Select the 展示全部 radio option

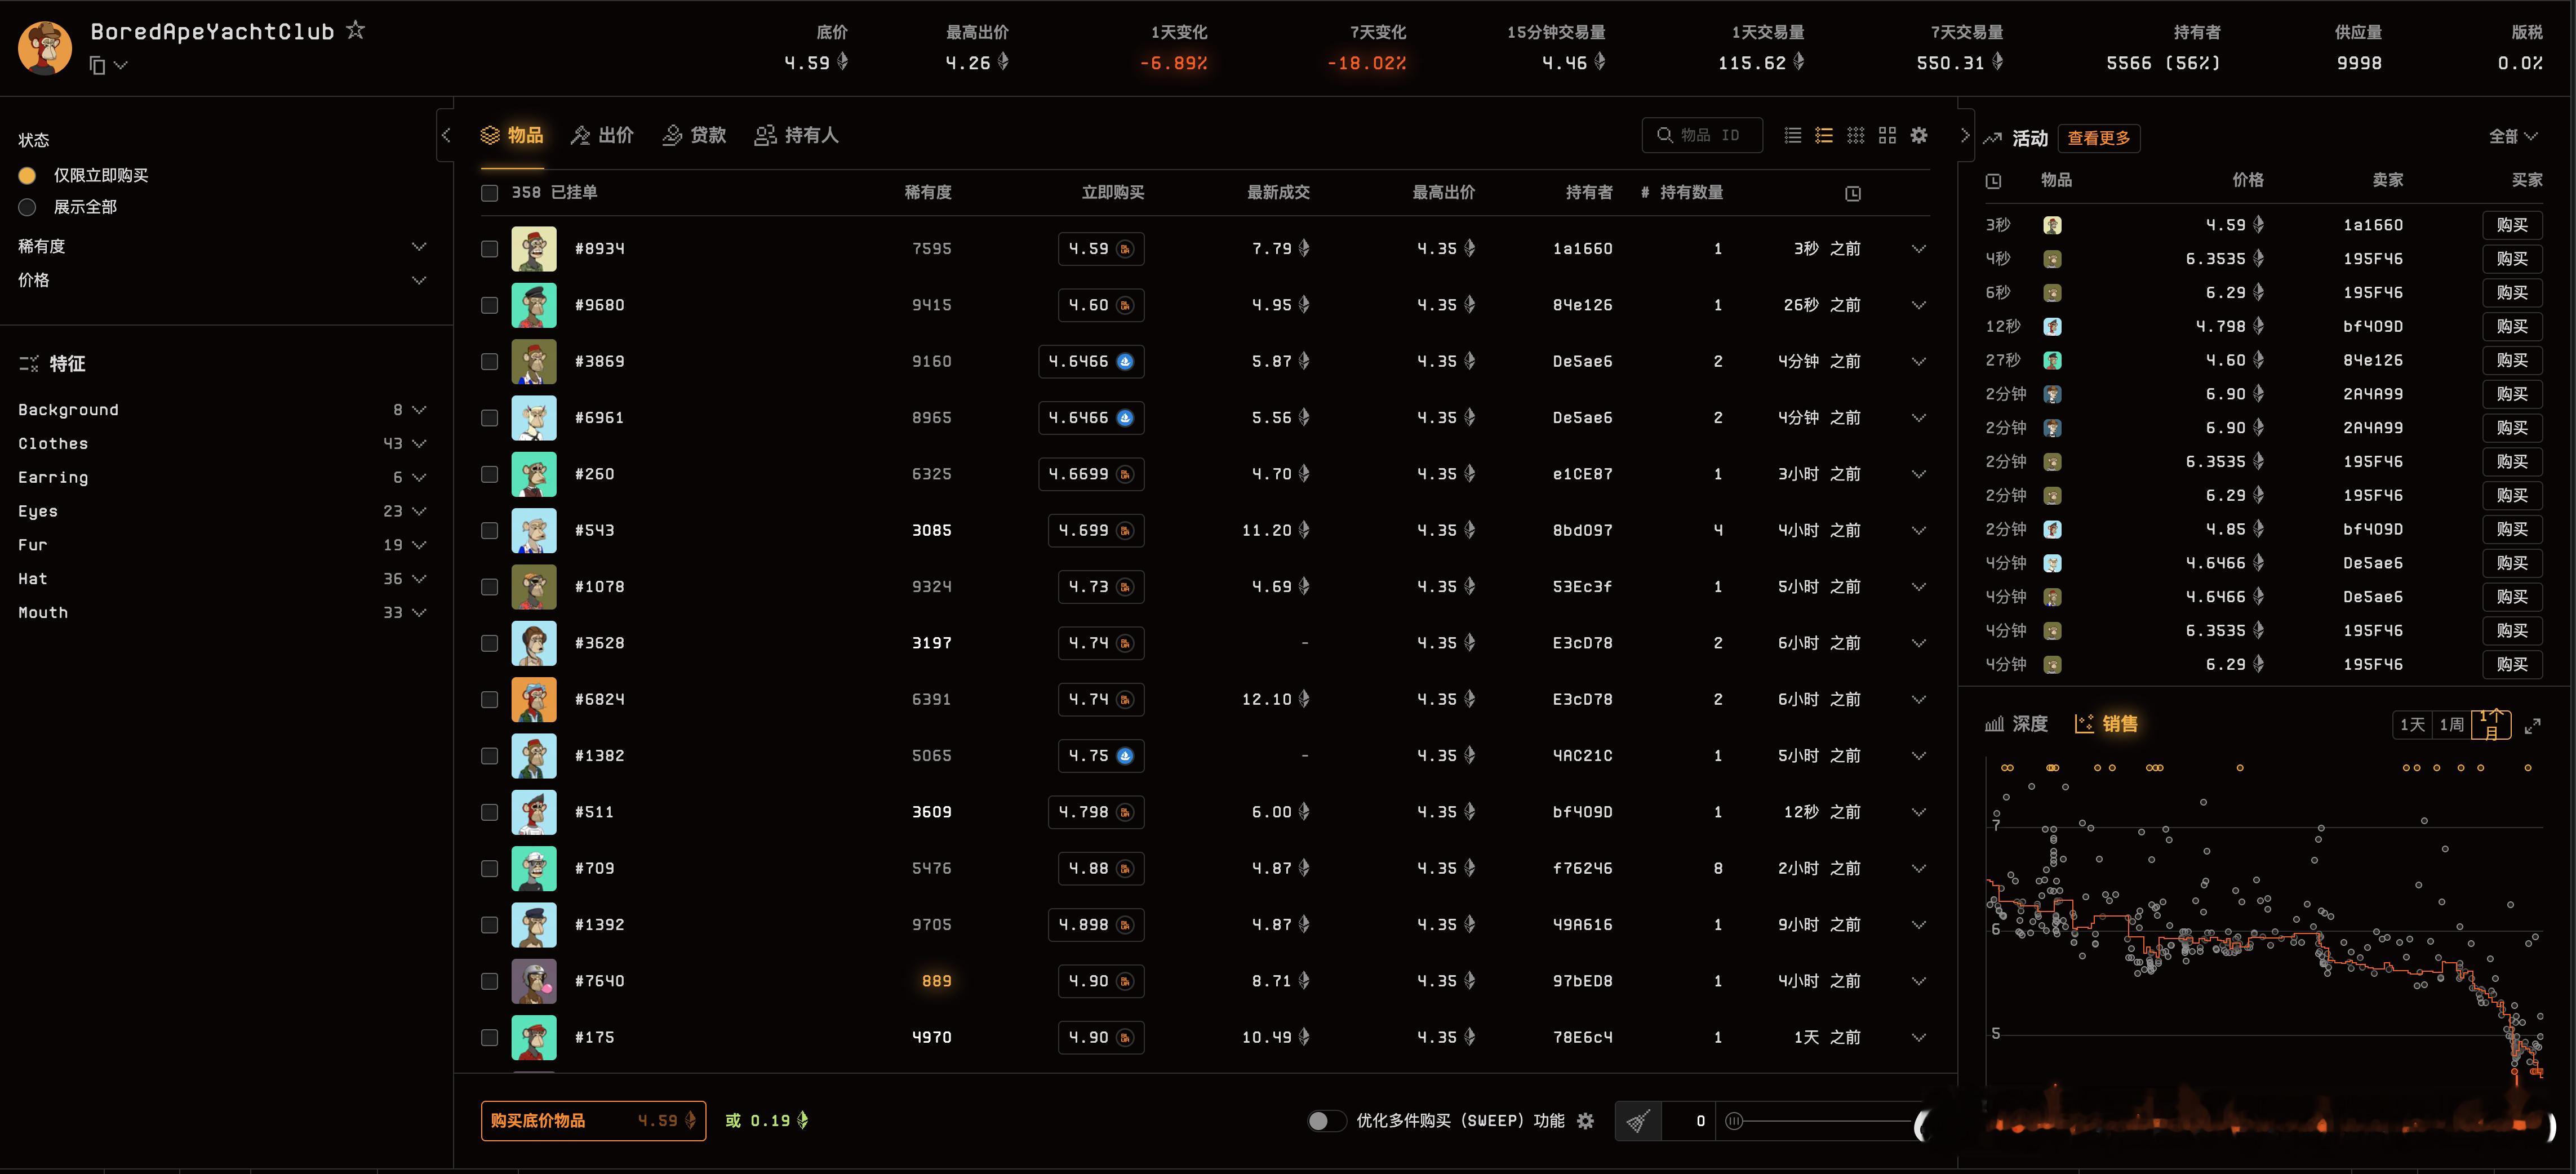(x=28, y=207)
